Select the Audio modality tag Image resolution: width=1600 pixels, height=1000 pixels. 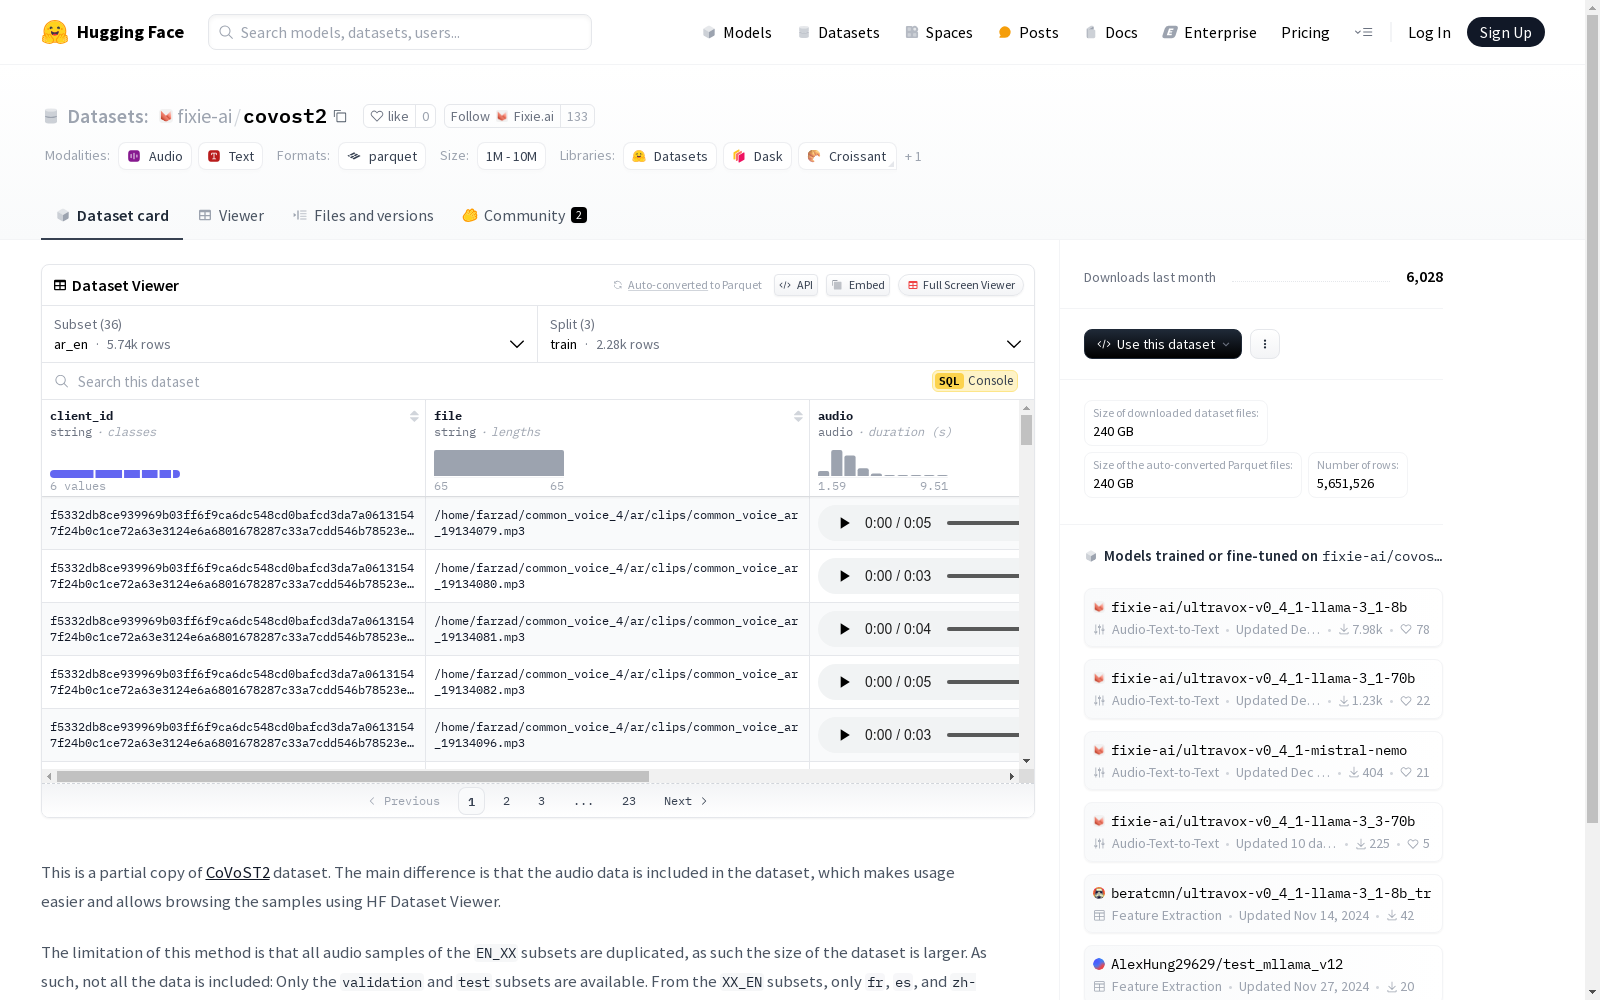tap(155, 156)
